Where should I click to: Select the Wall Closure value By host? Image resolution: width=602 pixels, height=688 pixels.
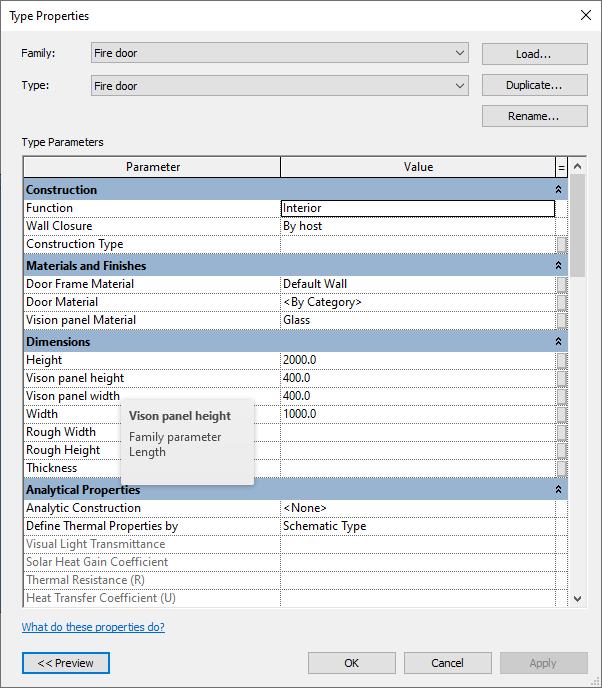pos(418,226)
